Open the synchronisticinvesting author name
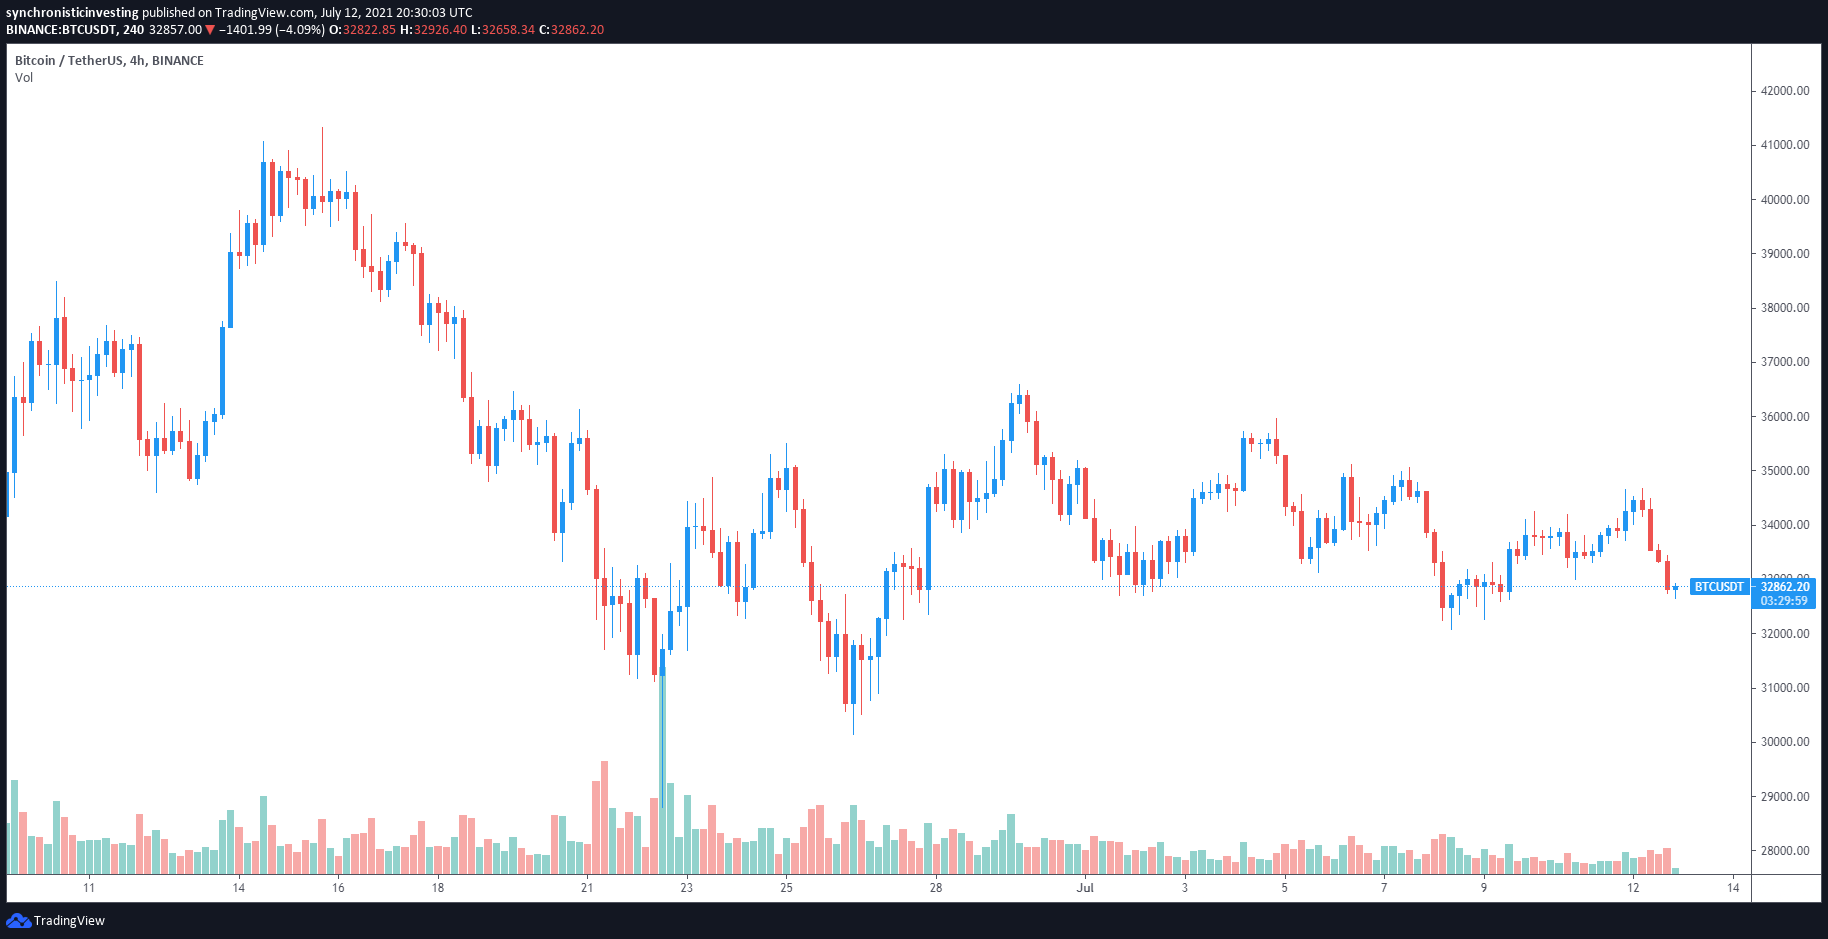The image size is (1828, 939). point(72,13)
